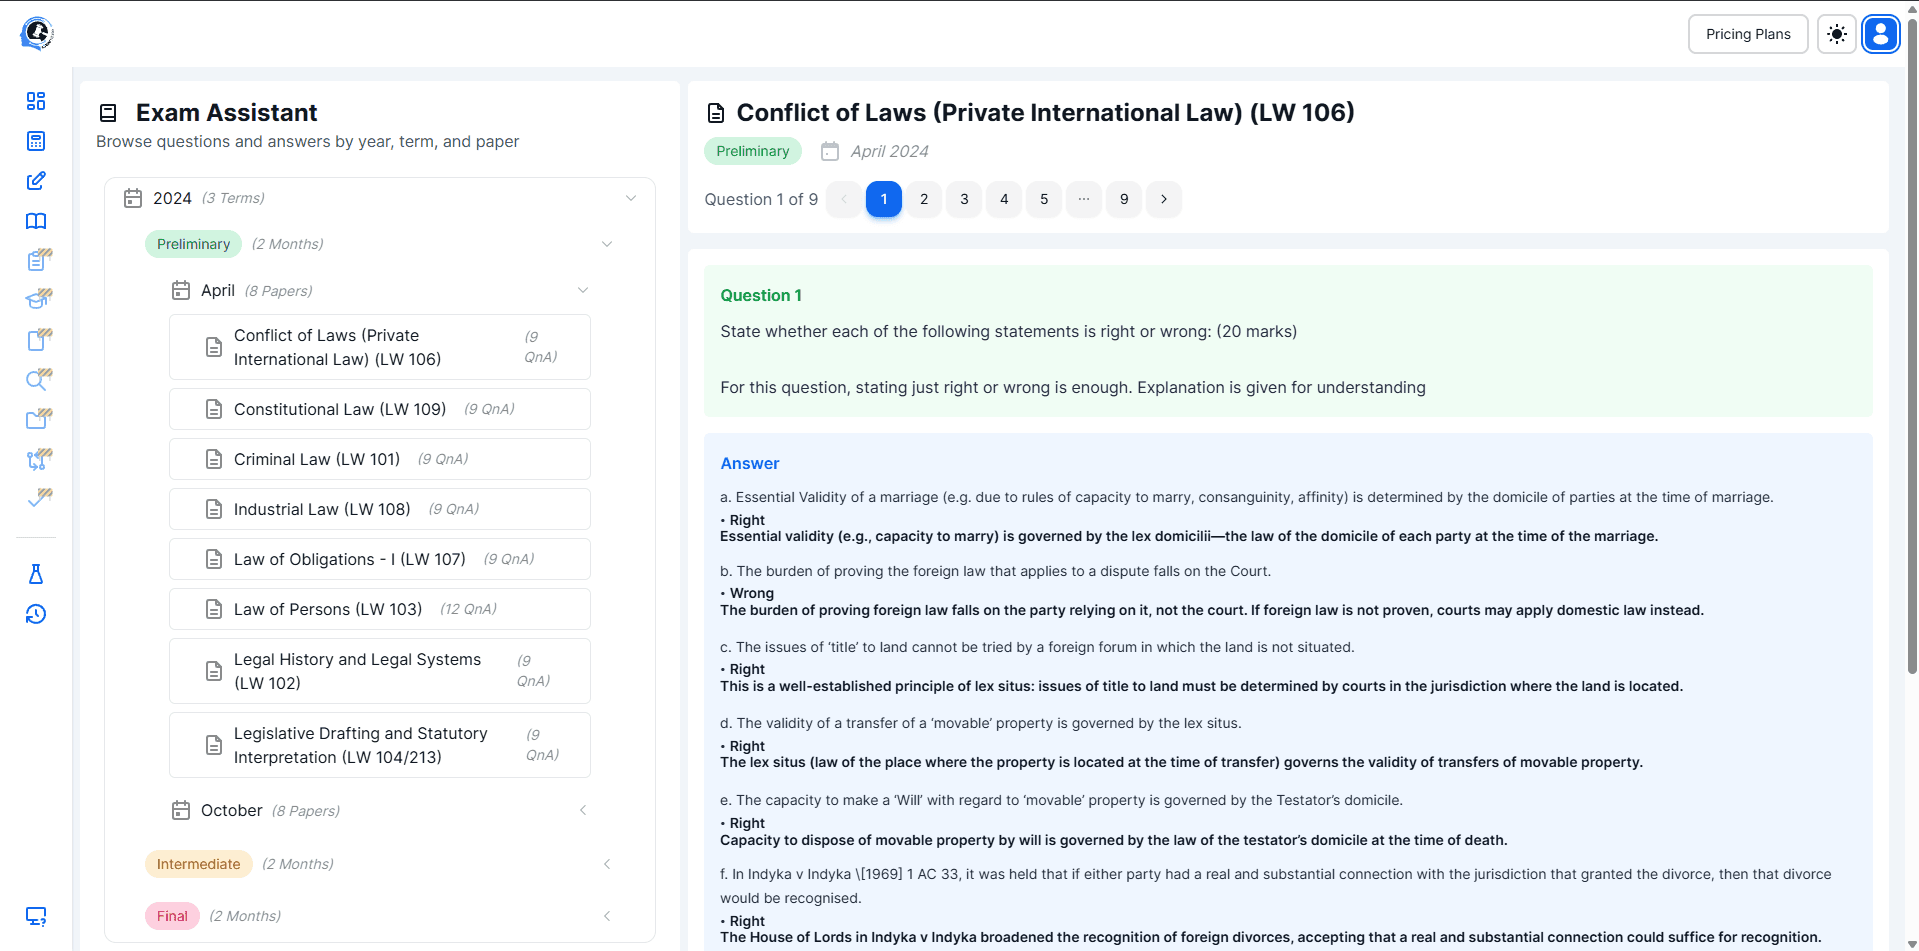Open the pencil edit icon in sidebar
Screen dimensions: 1919x951
coord(36,181)
